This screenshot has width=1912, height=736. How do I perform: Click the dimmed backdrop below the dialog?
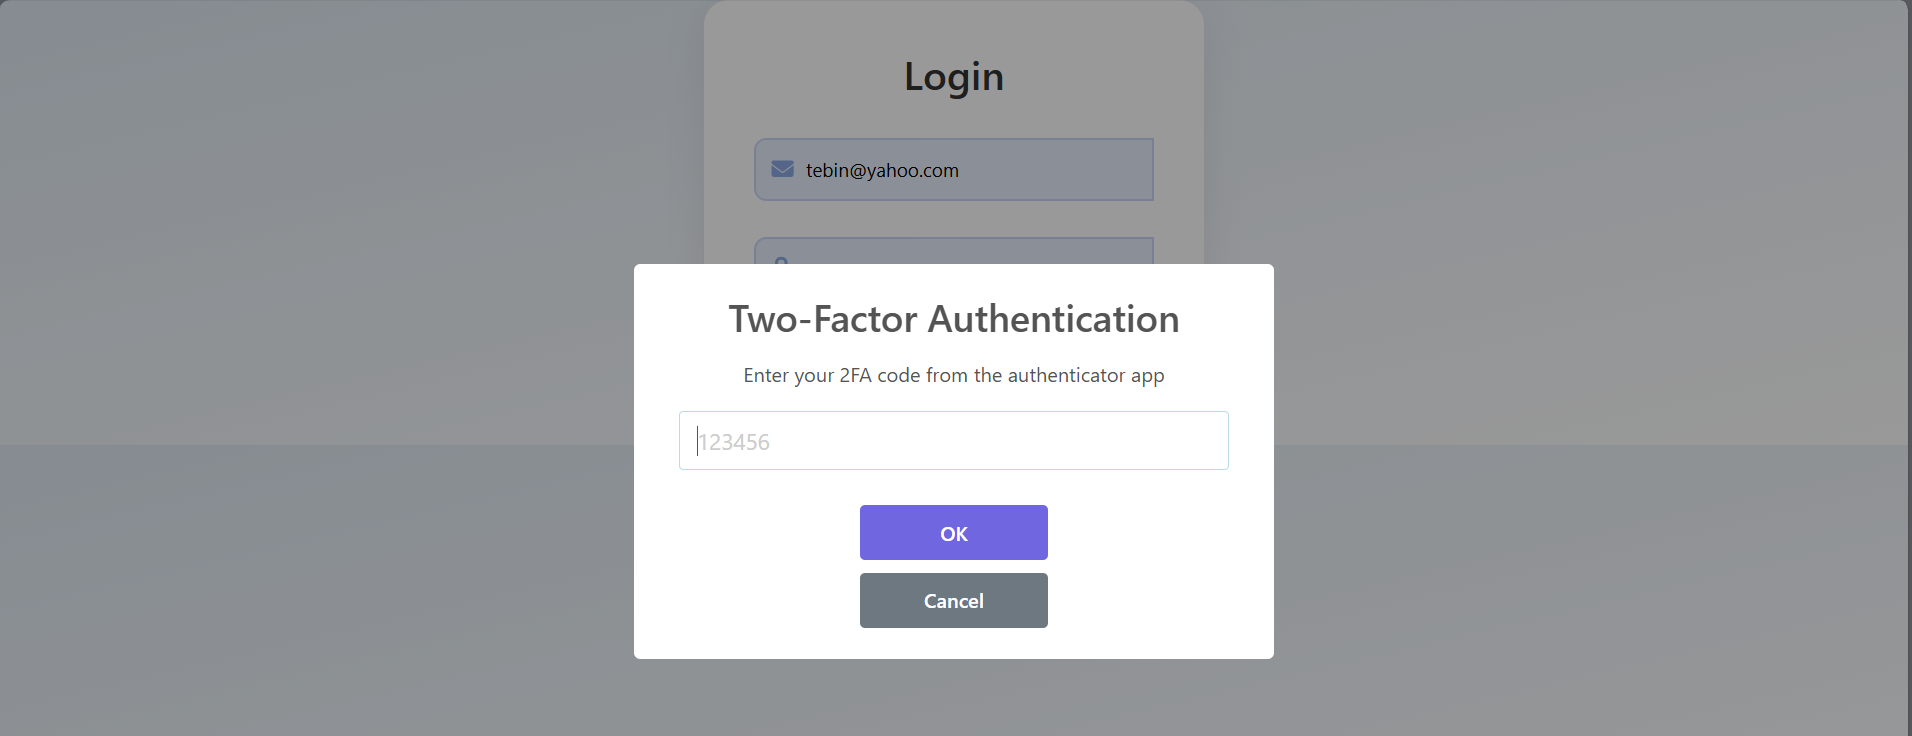pyautogui.click(x=953, y=700)
